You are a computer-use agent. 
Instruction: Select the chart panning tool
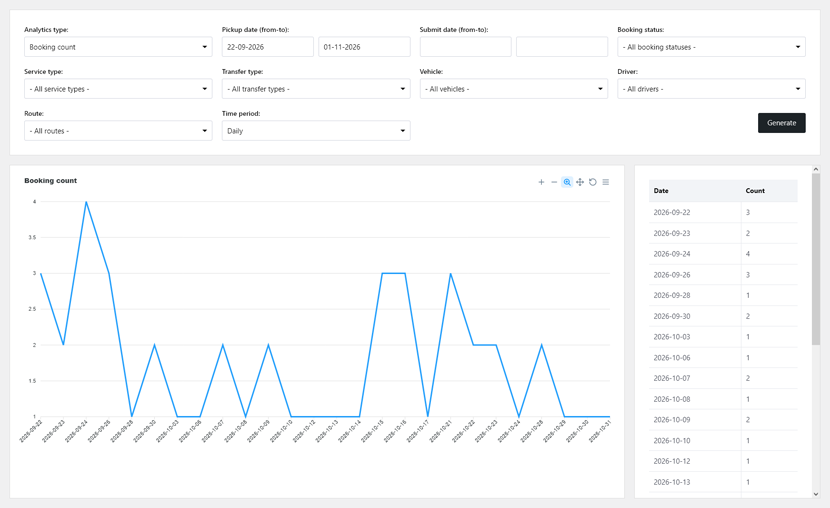click(580, 182)
